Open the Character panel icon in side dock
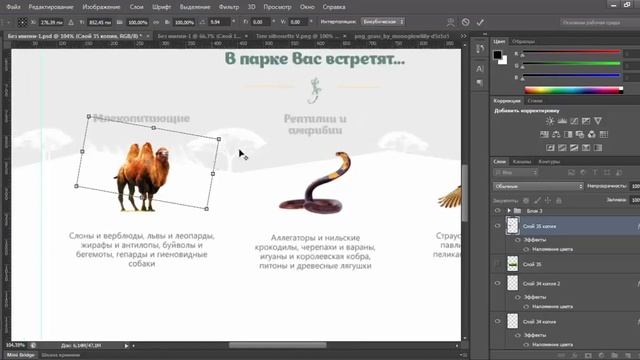The image size is (640, 360). pyautogui.click(x=480, y=69)
